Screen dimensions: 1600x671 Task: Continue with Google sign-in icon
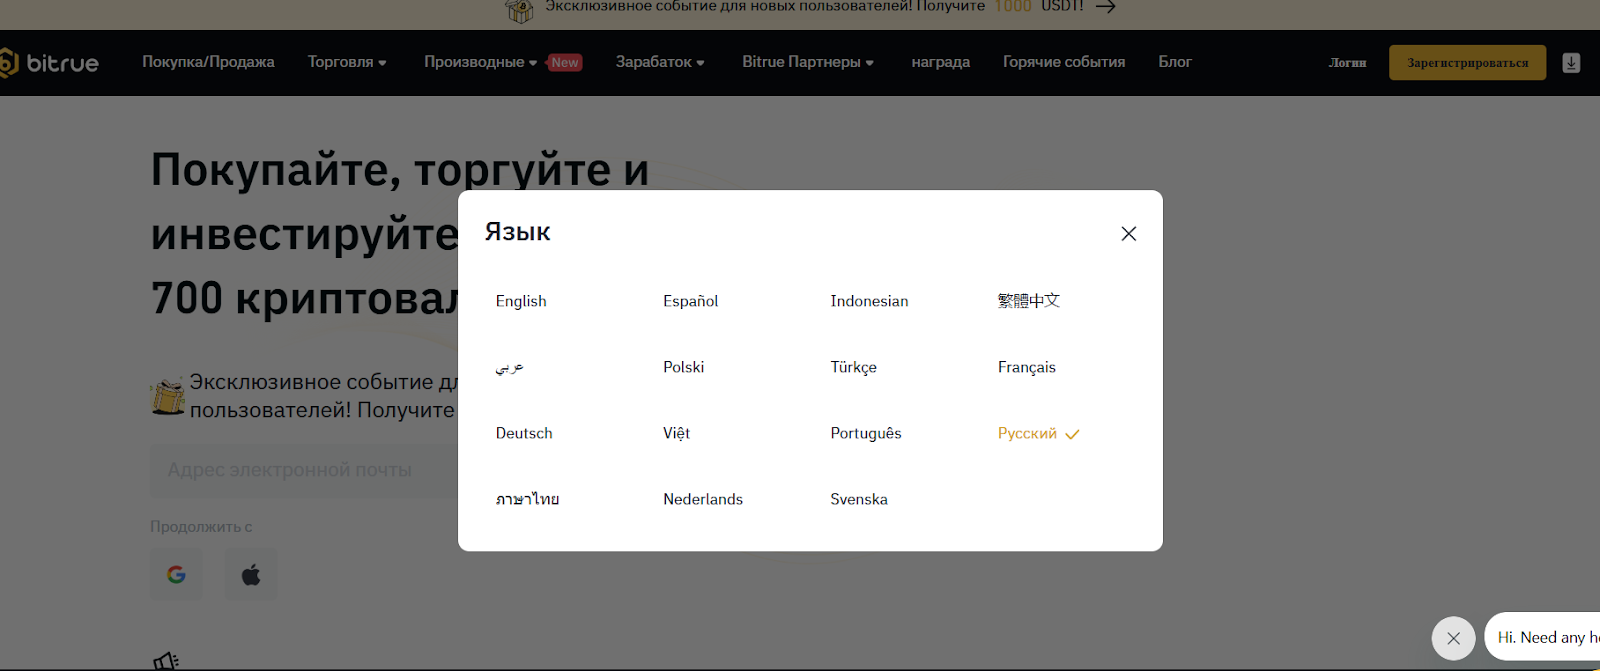tap(176, 574)
